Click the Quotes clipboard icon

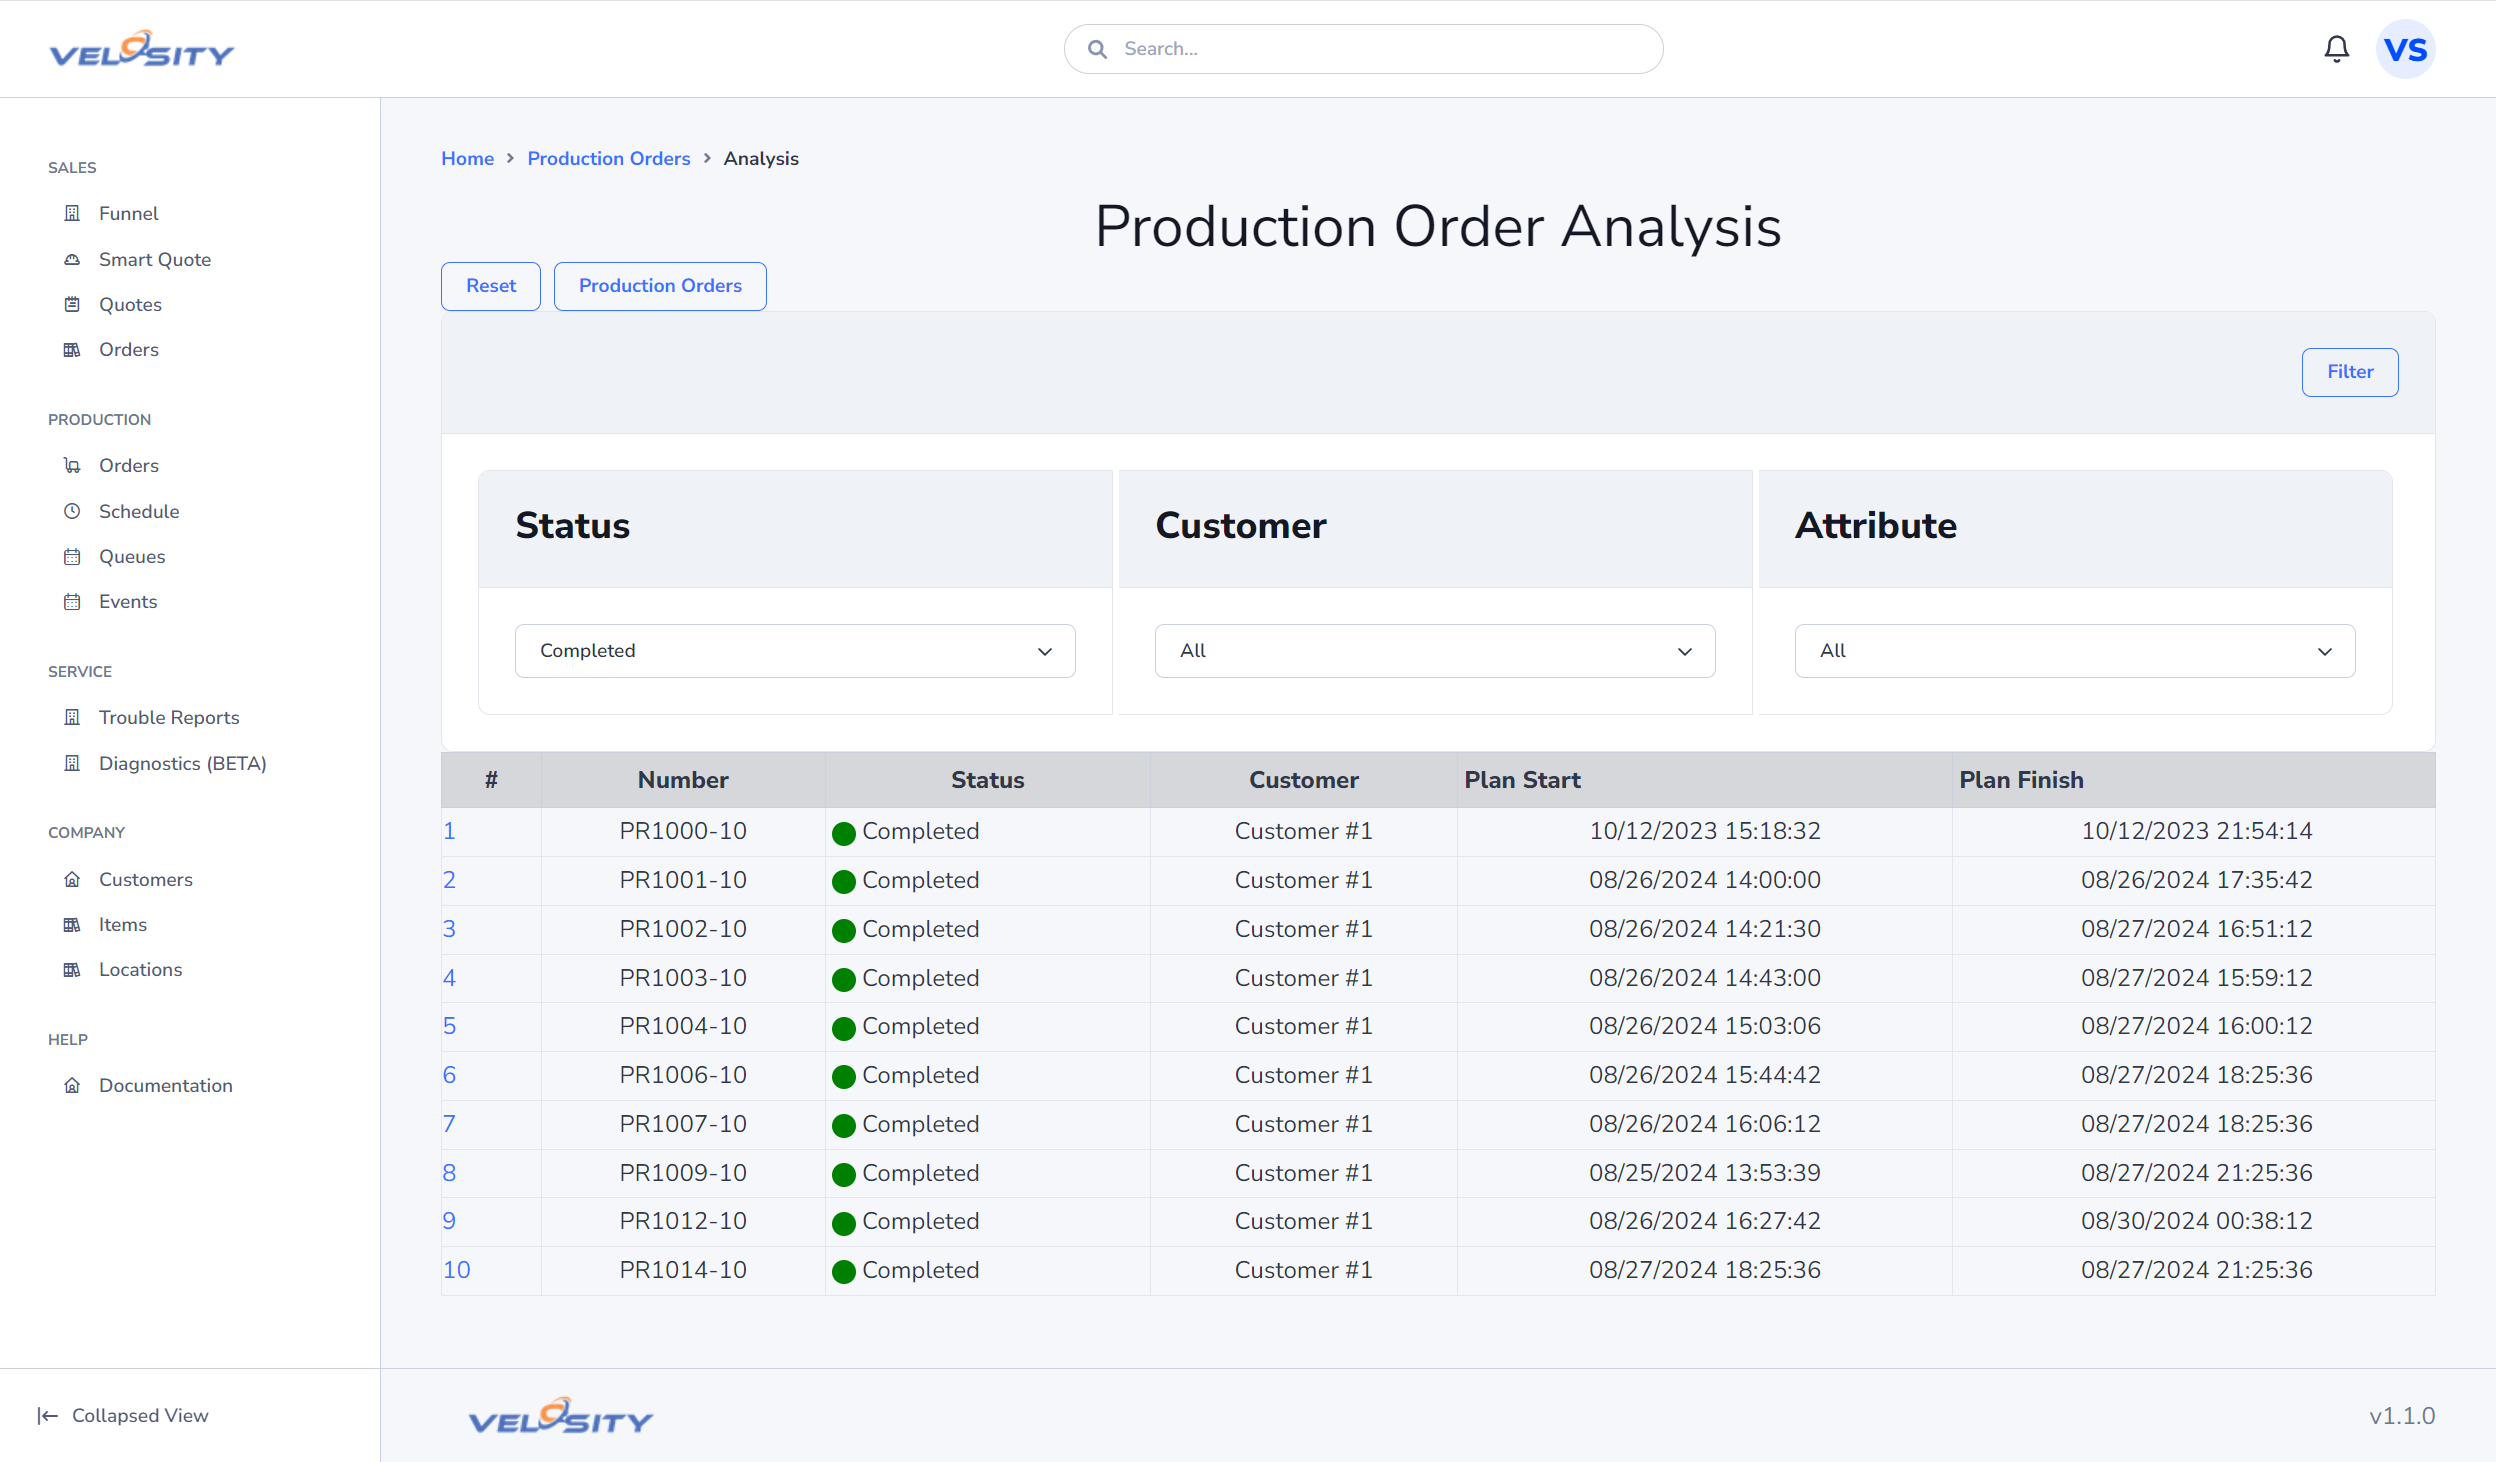pyautogui.click(x=72, y=304)
